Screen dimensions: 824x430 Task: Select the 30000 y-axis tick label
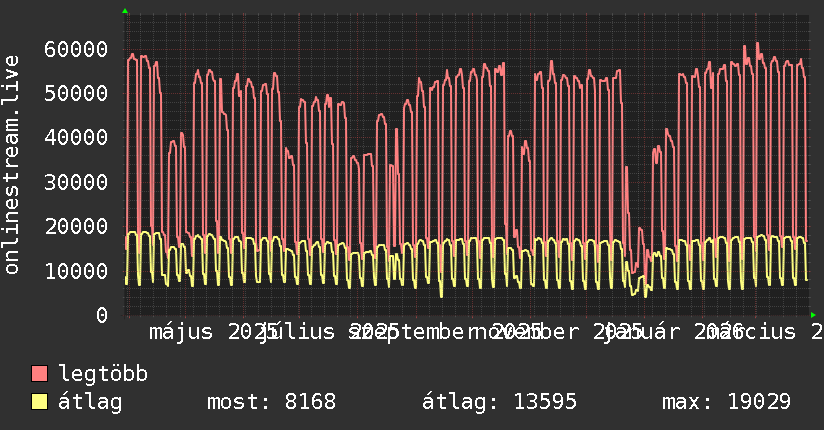tap(77, 182)
